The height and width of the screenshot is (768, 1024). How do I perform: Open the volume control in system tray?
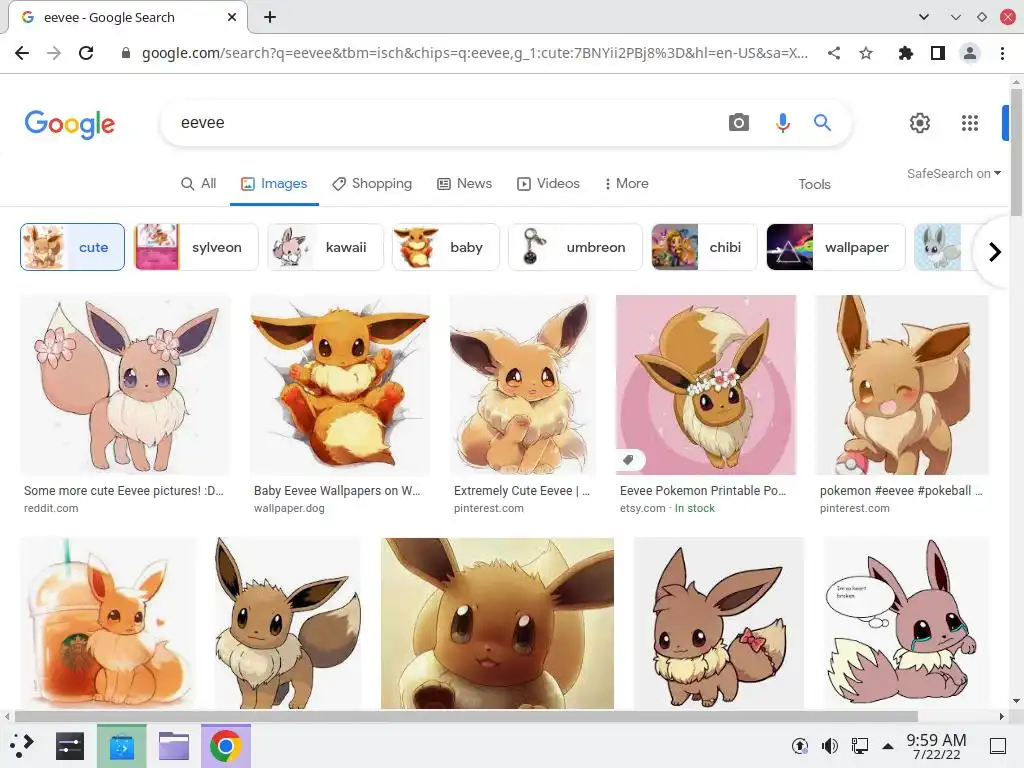pos(829,746)
